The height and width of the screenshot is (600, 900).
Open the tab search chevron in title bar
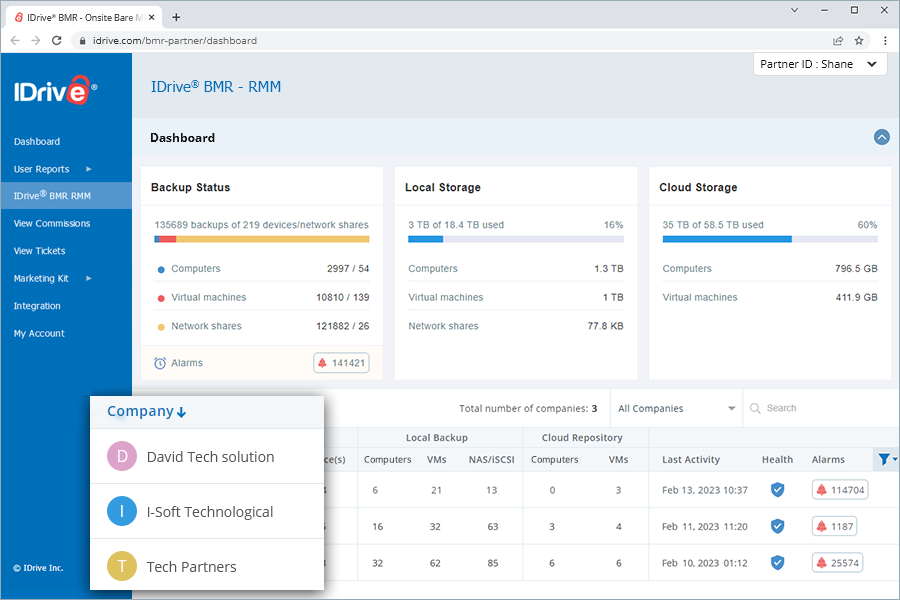(x=794, y=10)
